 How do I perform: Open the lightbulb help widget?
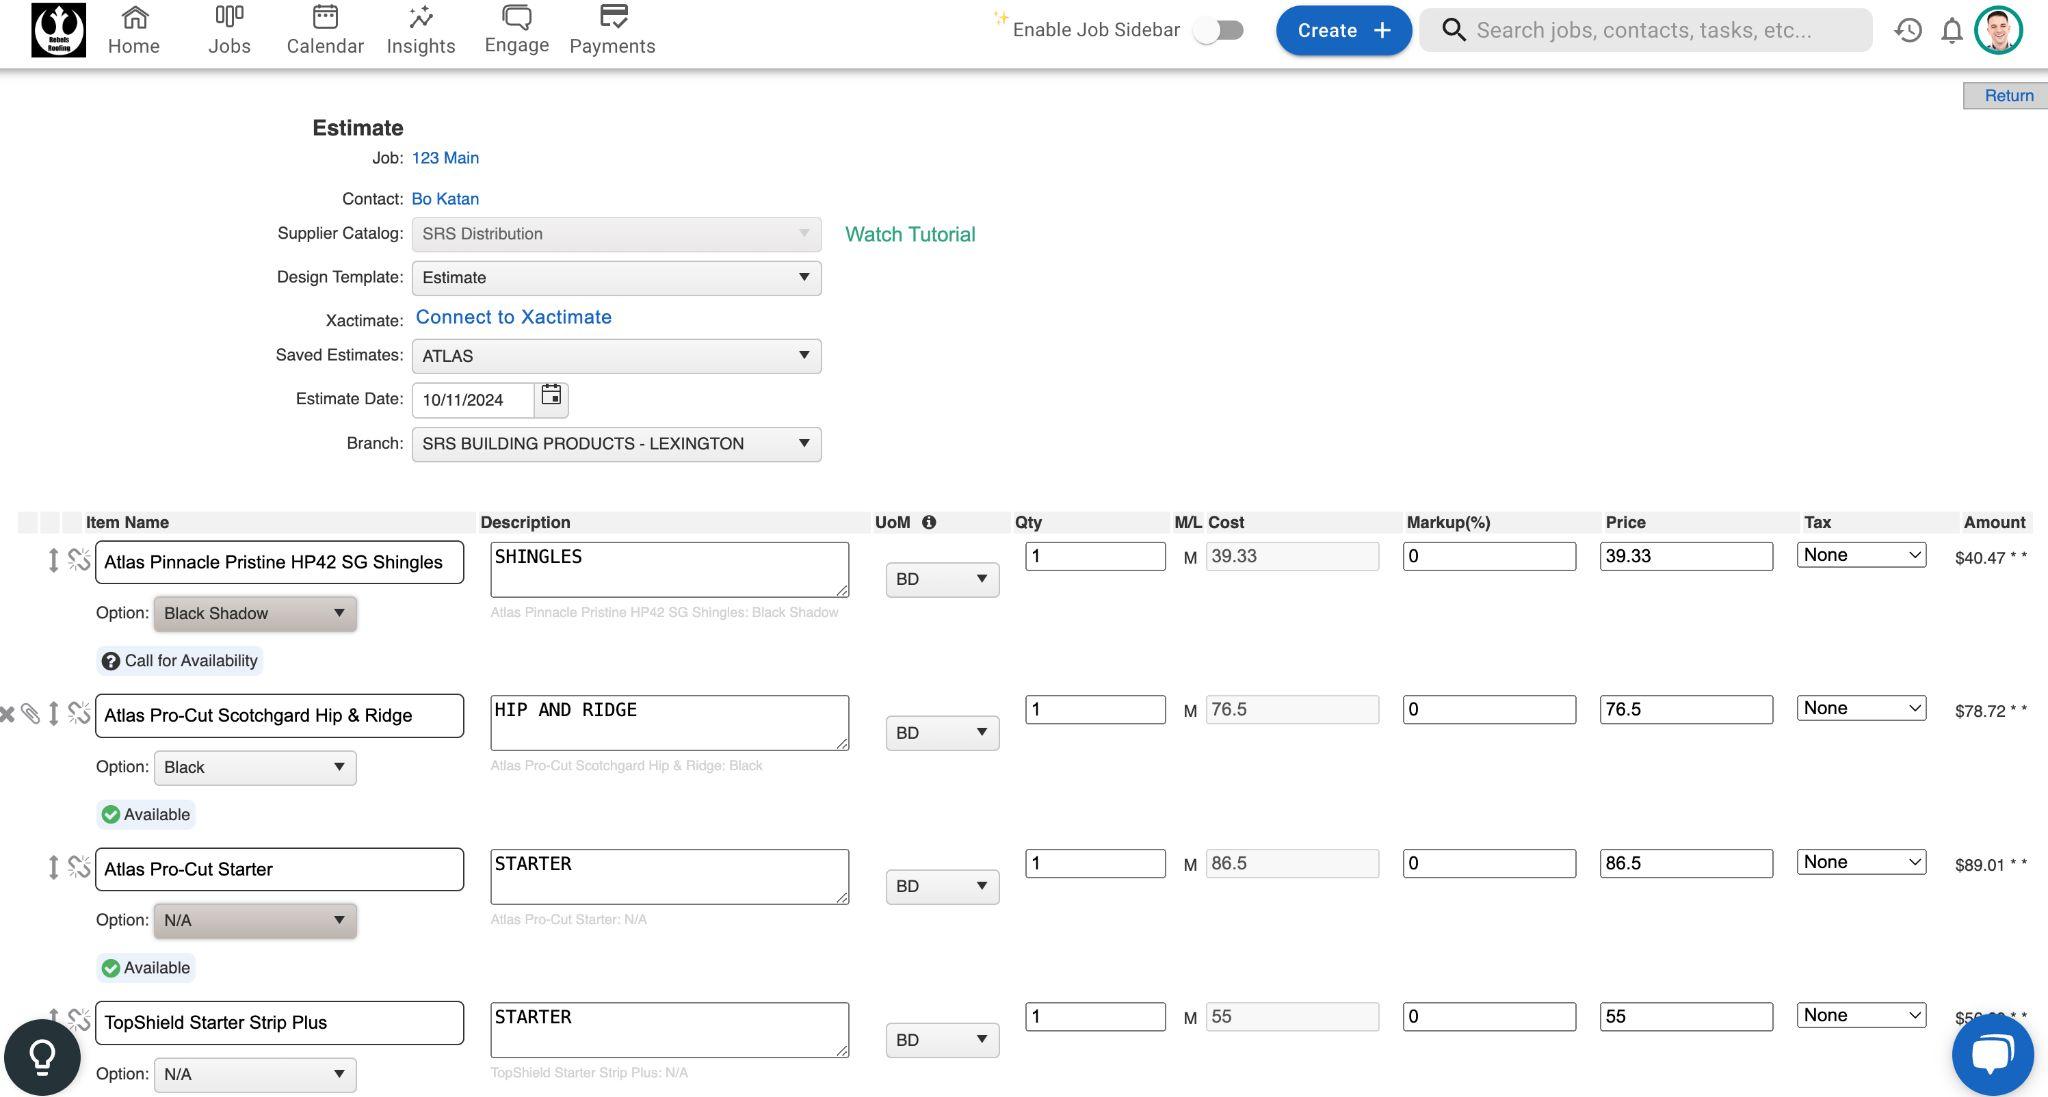point(42,1057)
